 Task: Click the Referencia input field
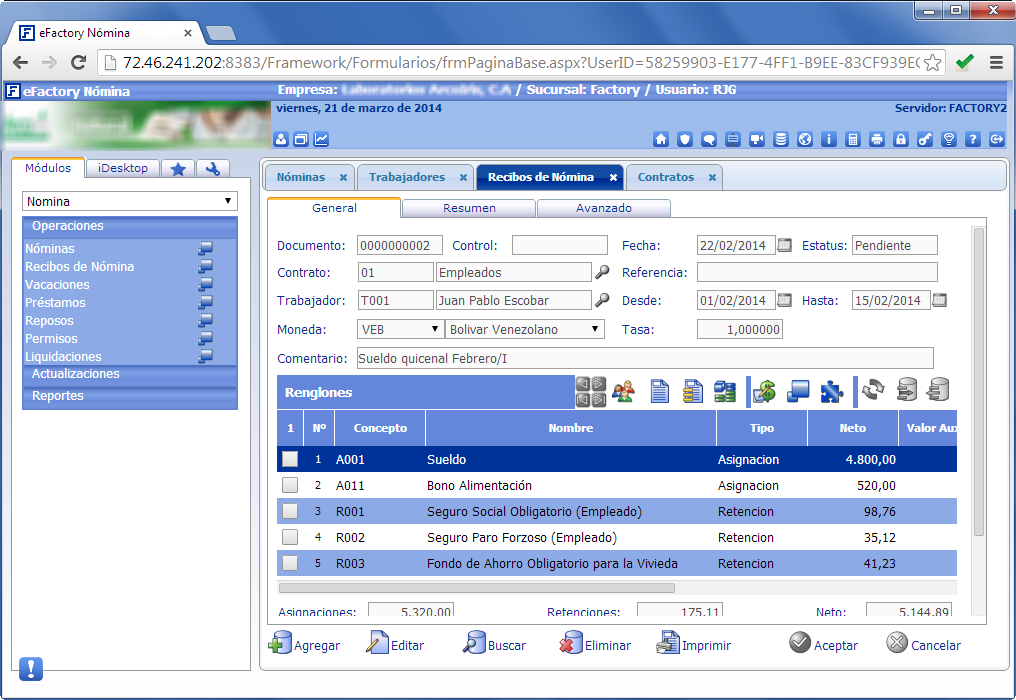click(817, 272)
